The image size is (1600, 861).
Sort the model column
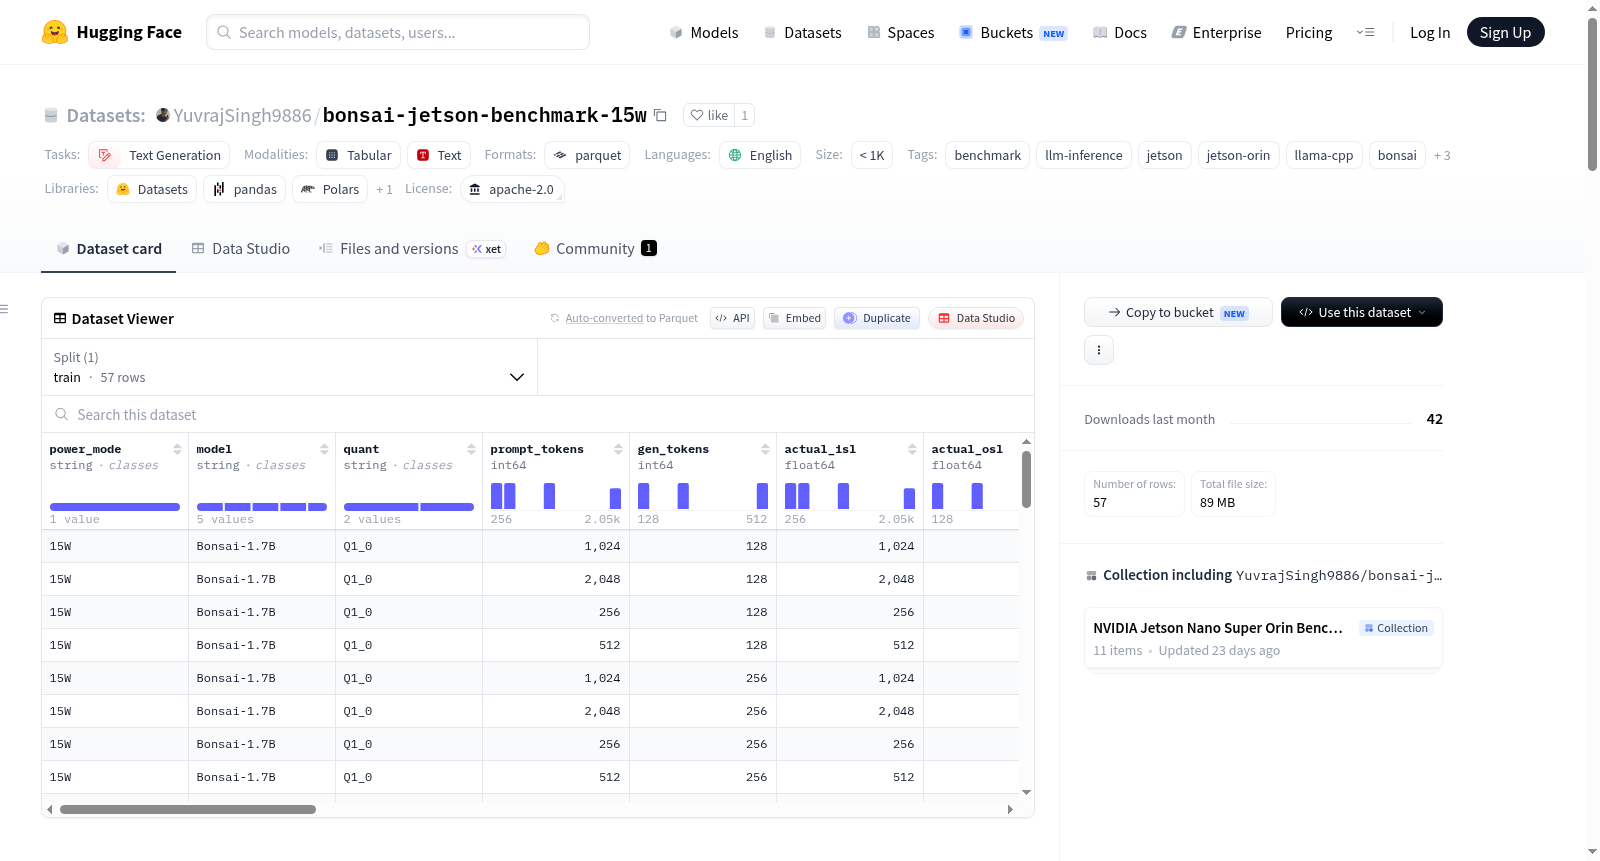(x=324, y=449)
